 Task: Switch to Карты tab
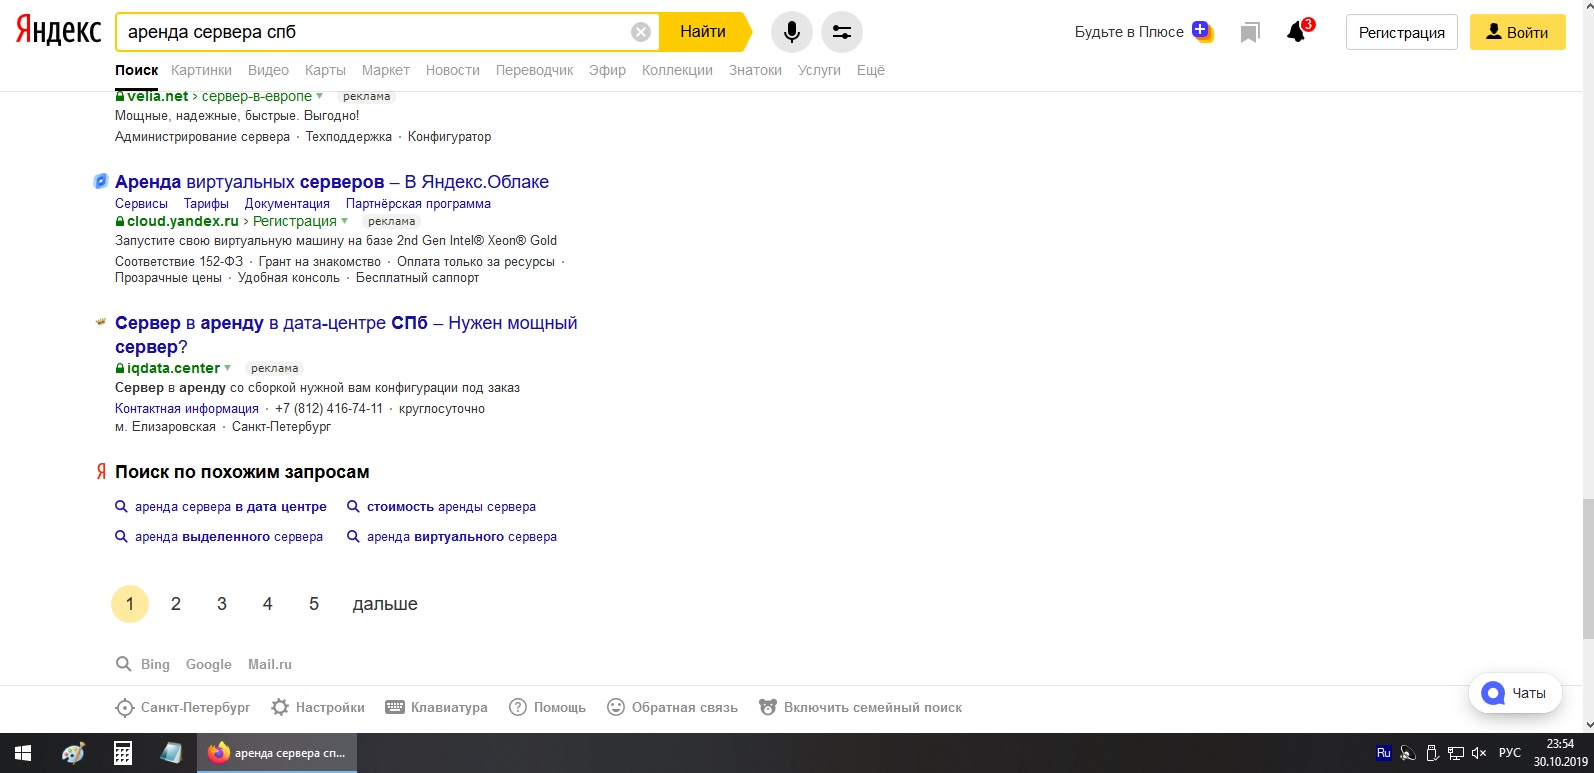click(325, 70)
